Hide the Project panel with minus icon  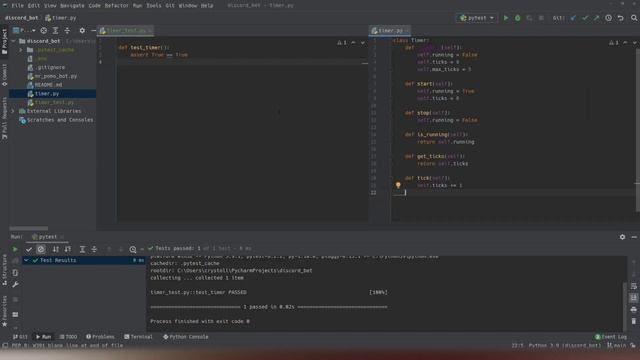pyautogui.click(x=93, y=31)
